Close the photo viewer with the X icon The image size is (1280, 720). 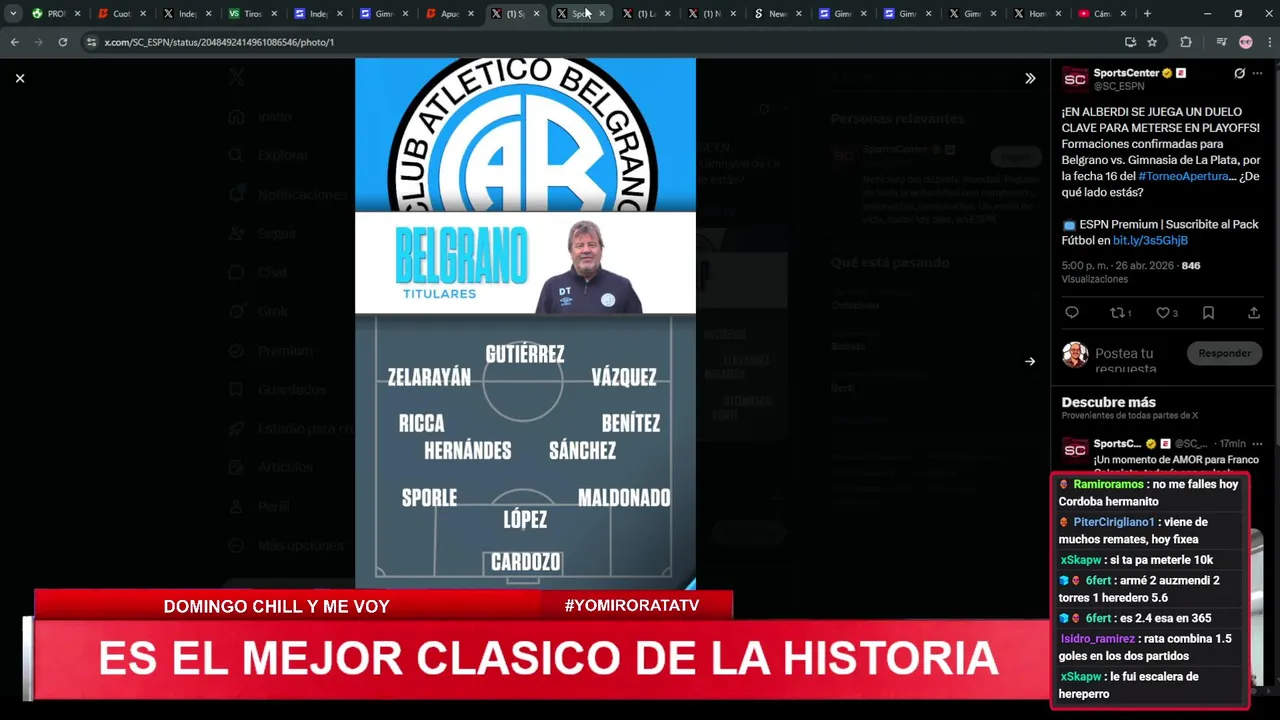(20, 78)
